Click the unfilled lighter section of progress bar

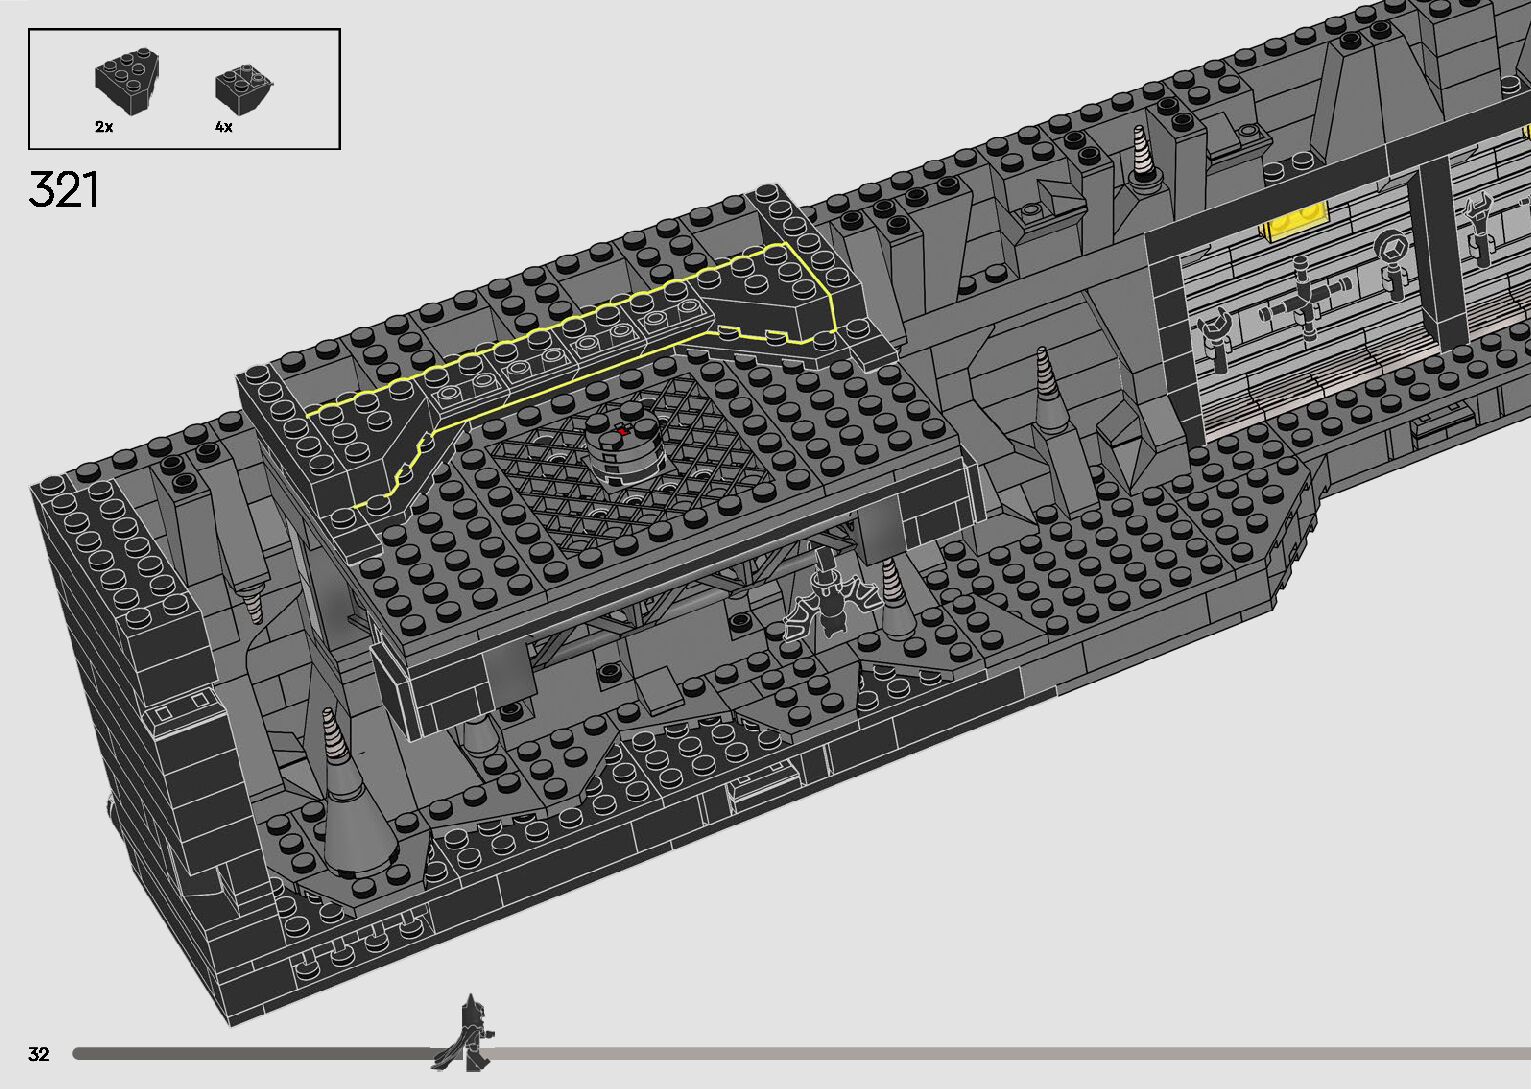1000,1053
